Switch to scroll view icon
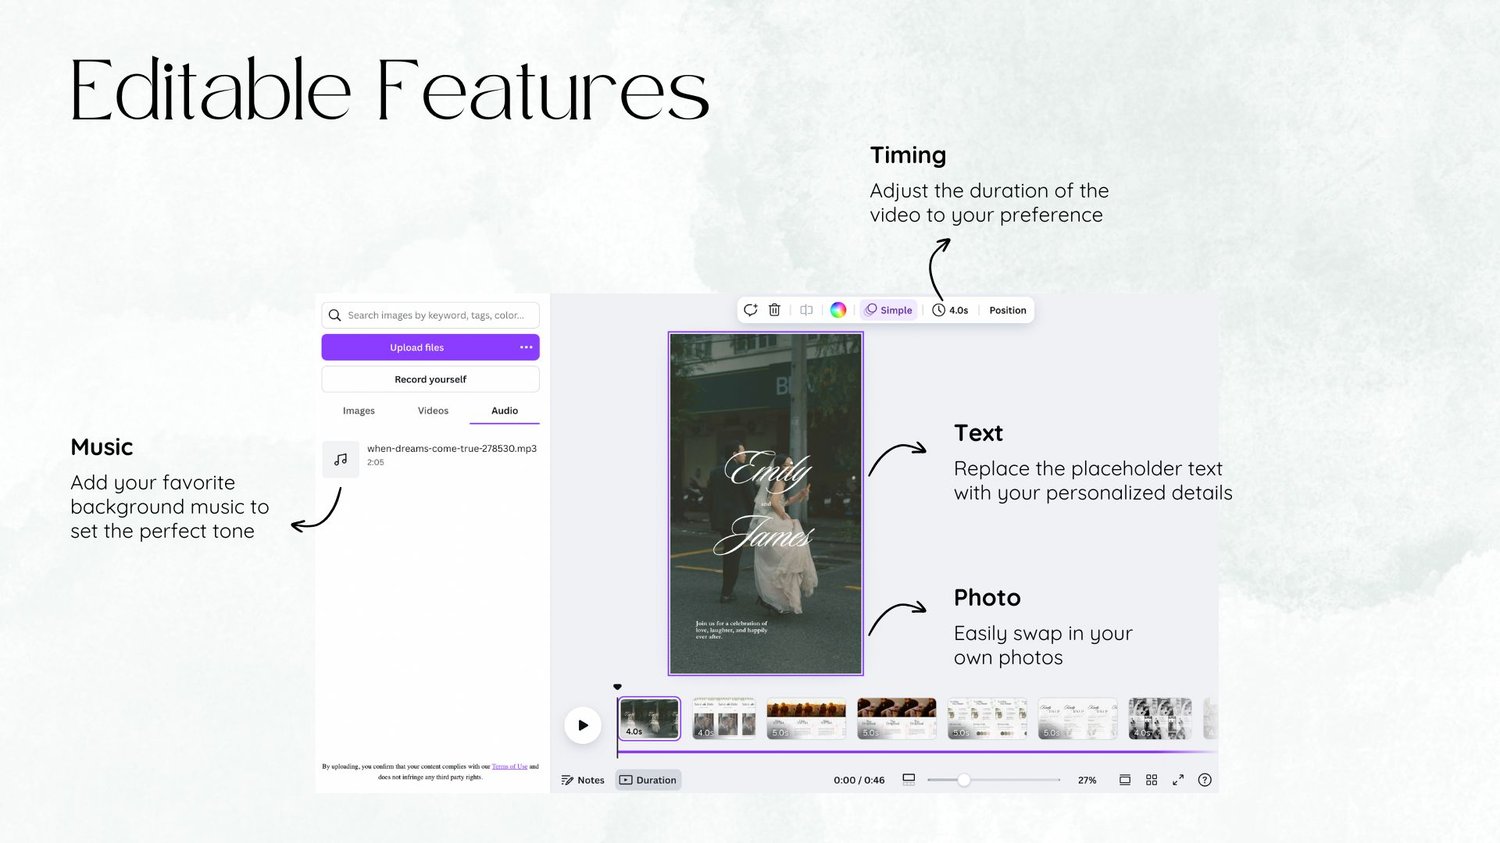The image size is (1500, 843). coord(1125,780)
